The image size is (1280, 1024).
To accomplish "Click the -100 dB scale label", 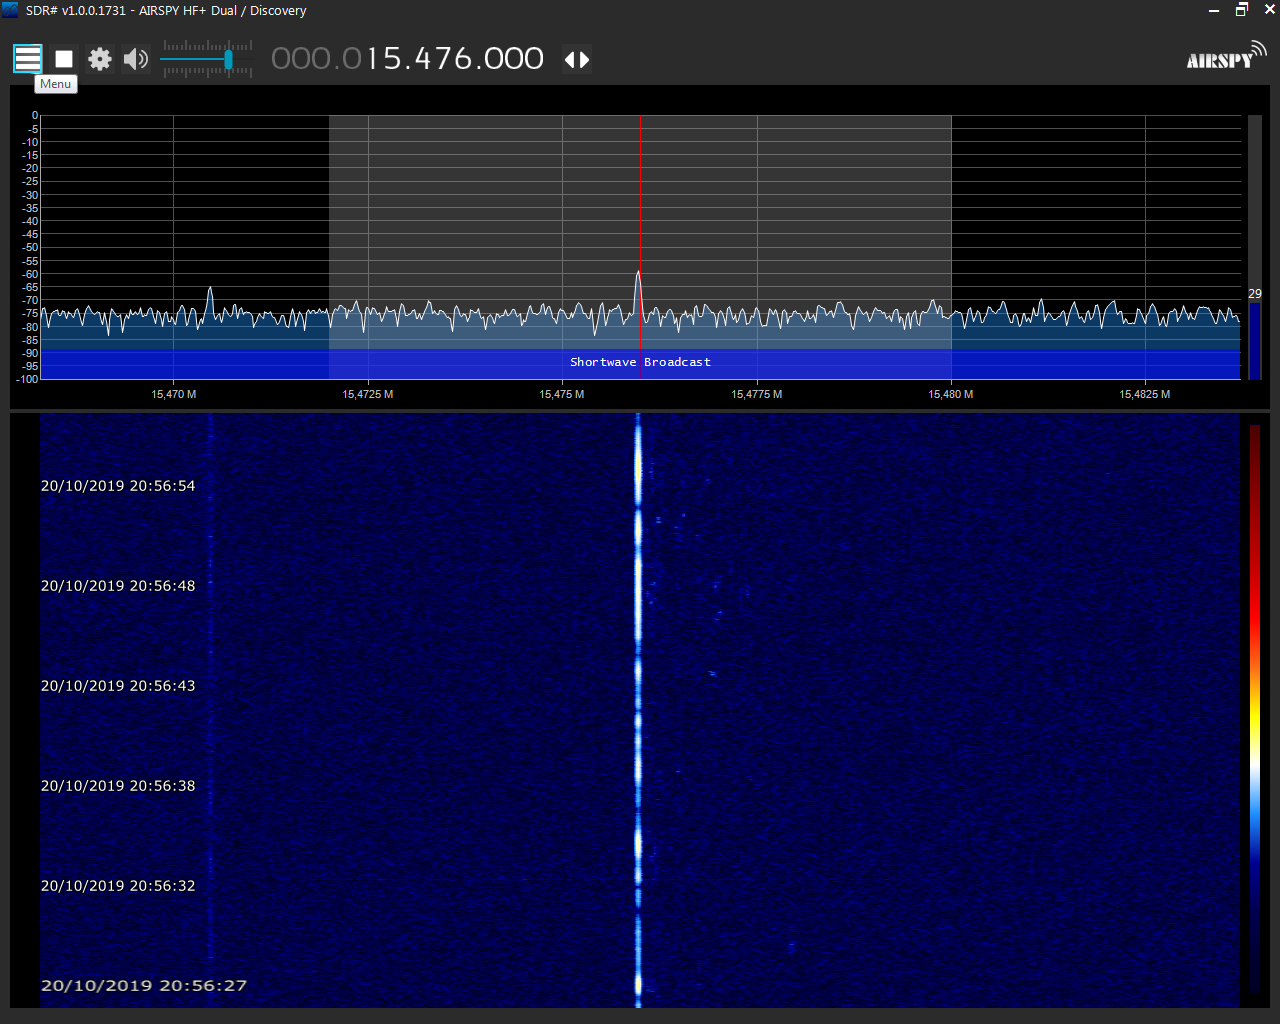I will (x=26, y=379).
